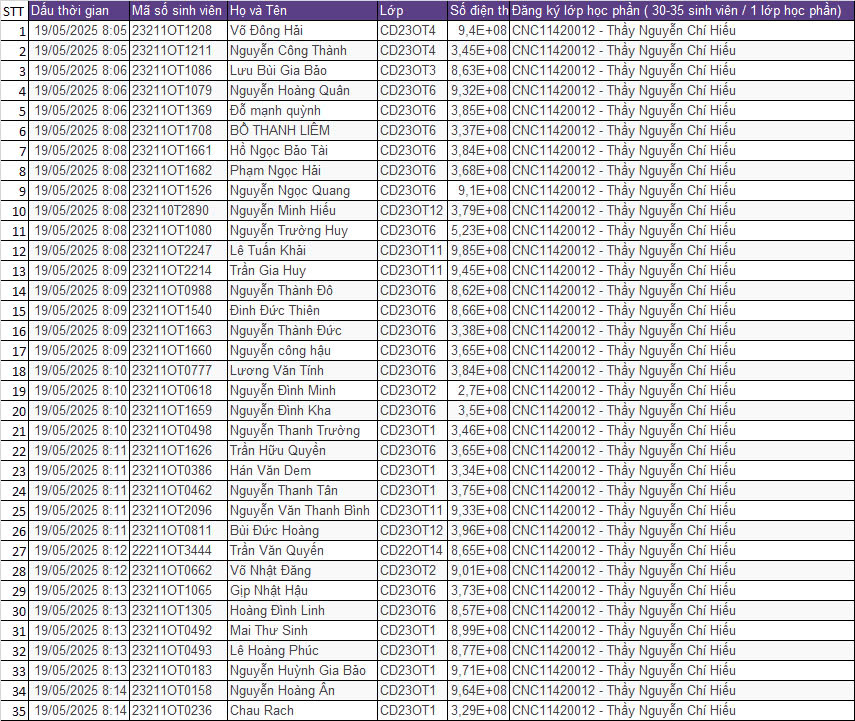Click the name cell 'Hồ Ngọc Bảo Tài'
Viewport: 855px width, 721px height.
point(302,151)
